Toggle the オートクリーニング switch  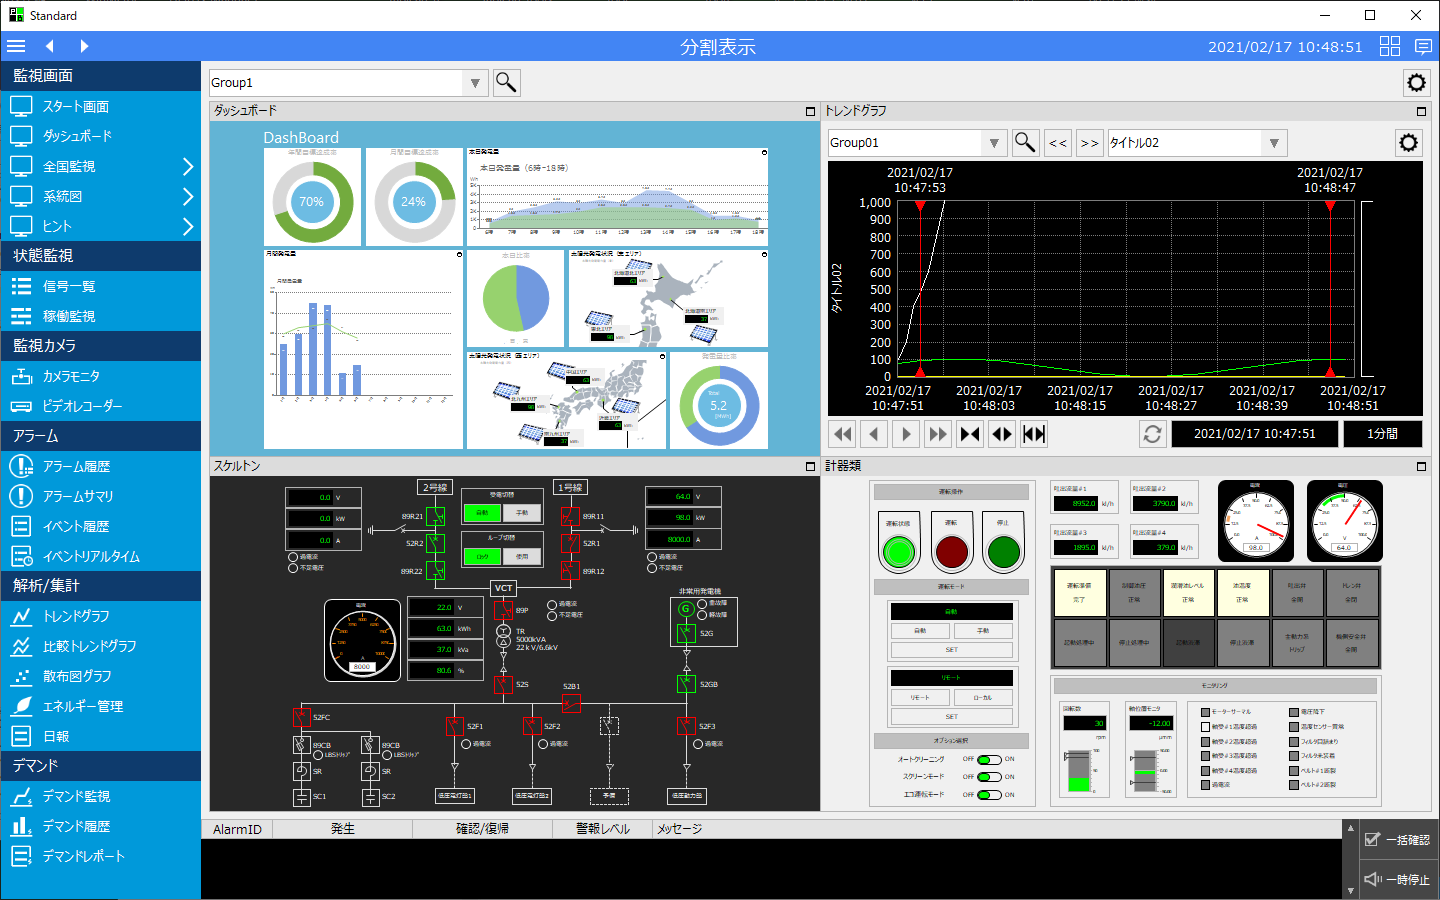989,760
